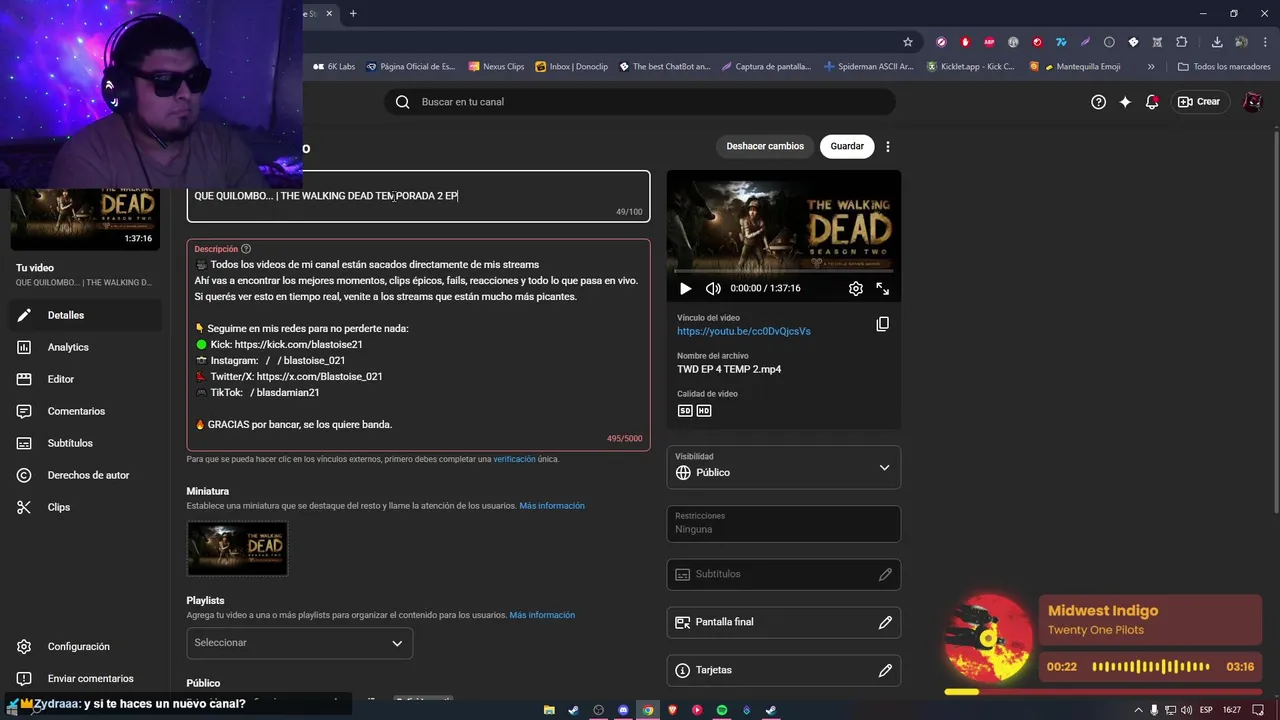Copy the video link
This screenshot has height=720, width=1280.
click(x=882, y=324)
